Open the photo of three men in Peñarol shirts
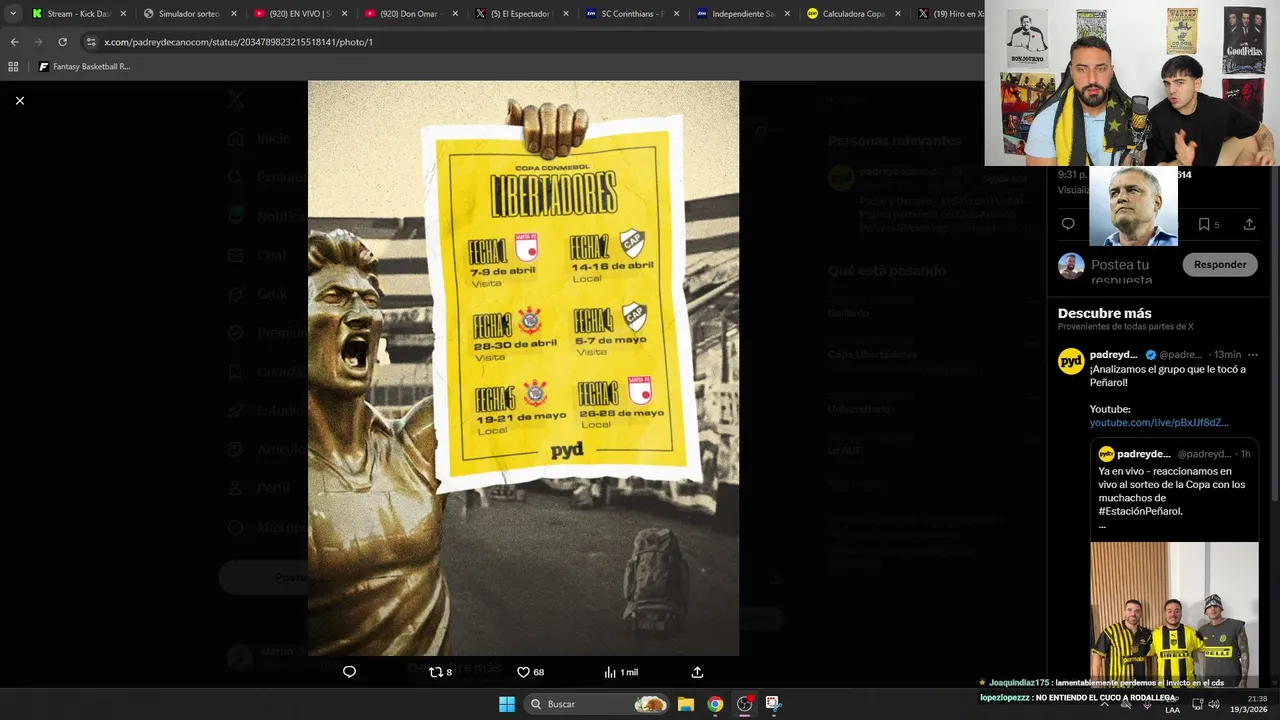Viewport: 1280px width, 720px height. tap(1174, 614)
